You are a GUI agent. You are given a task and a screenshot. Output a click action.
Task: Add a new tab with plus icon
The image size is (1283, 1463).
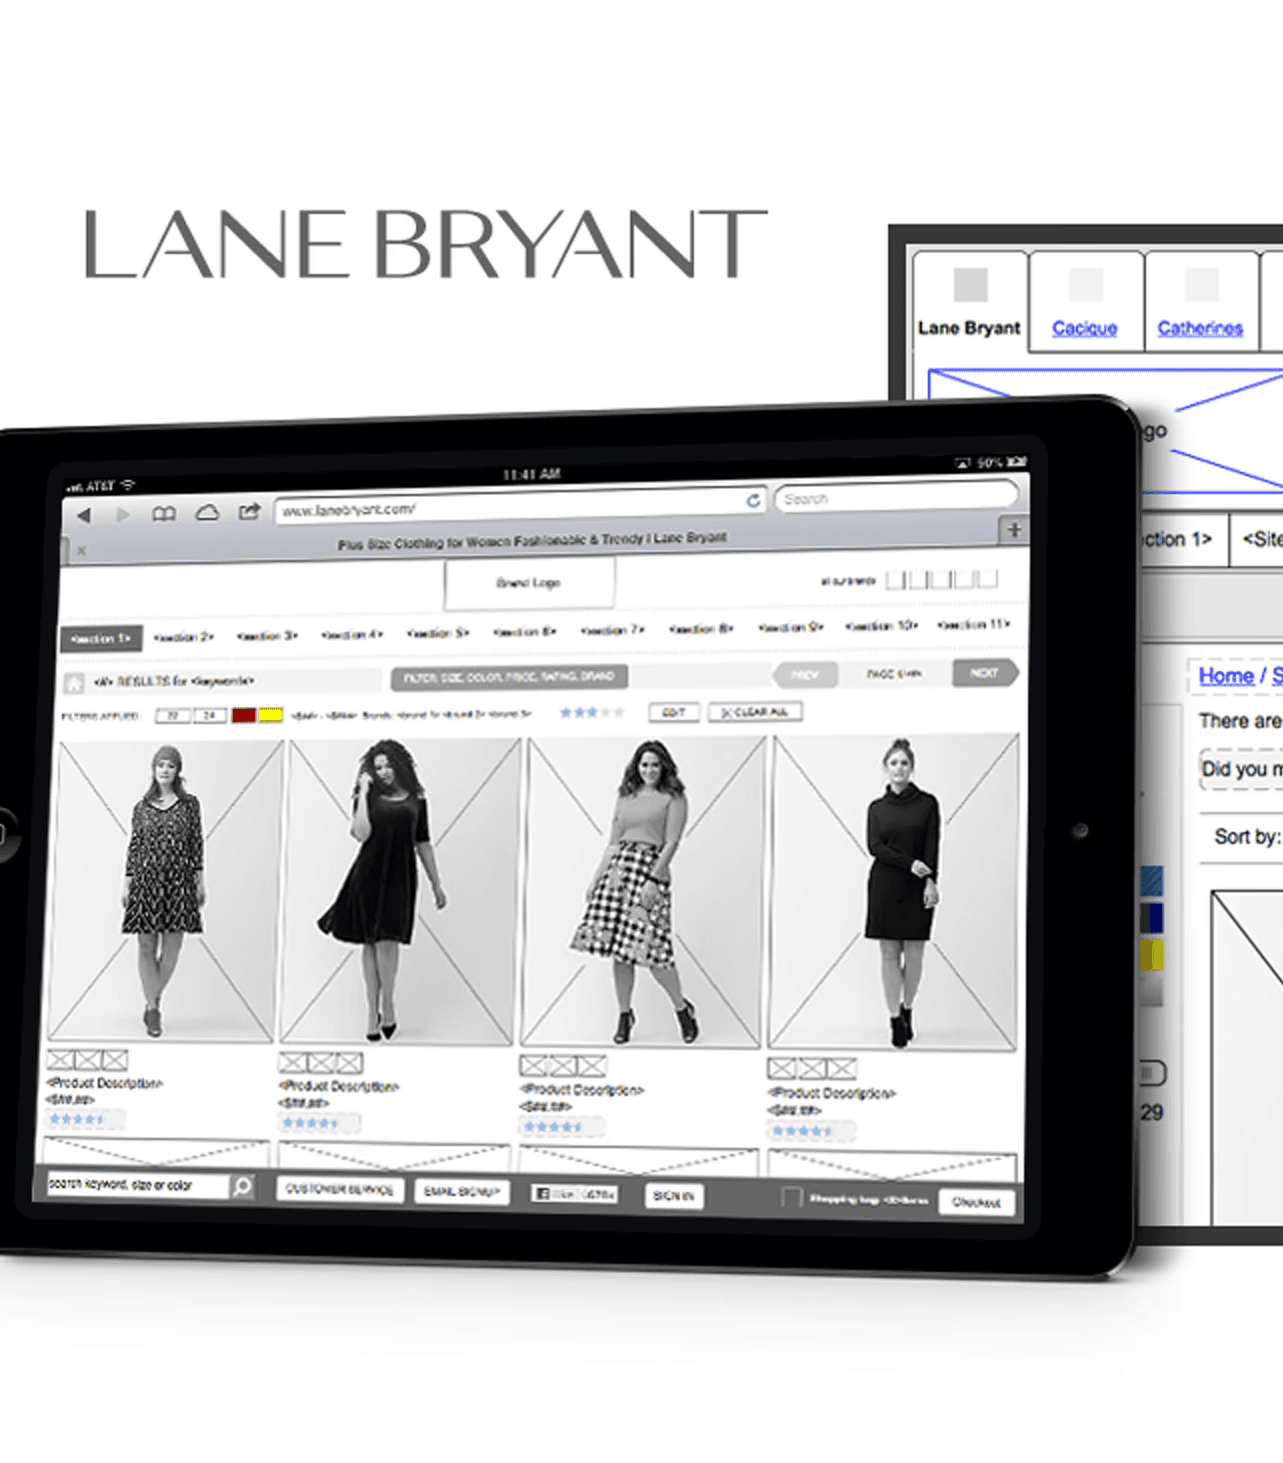click(1014, 530)
